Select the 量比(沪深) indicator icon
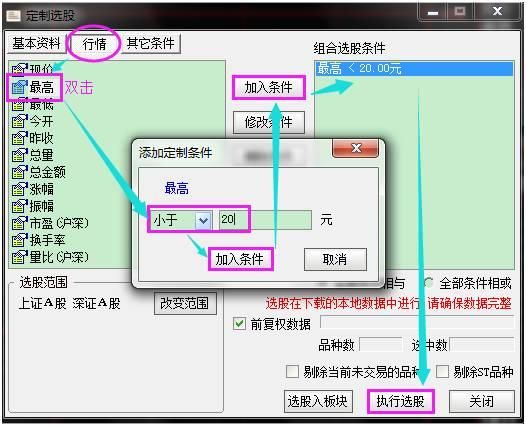 19,257
